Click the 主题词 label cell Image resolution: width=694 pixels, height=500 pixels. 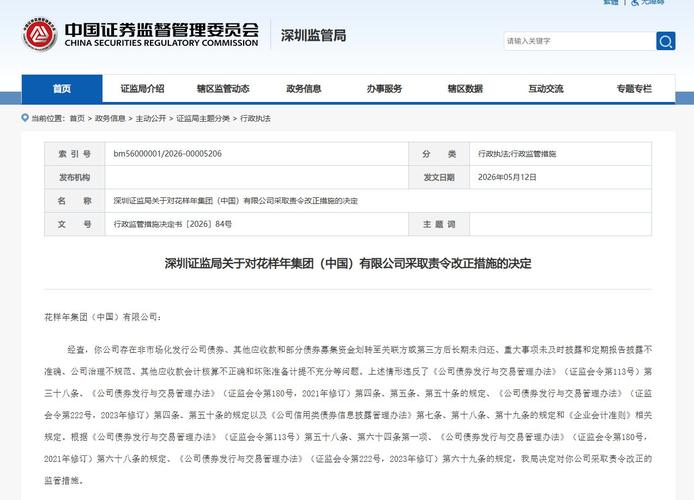point(439,224)
